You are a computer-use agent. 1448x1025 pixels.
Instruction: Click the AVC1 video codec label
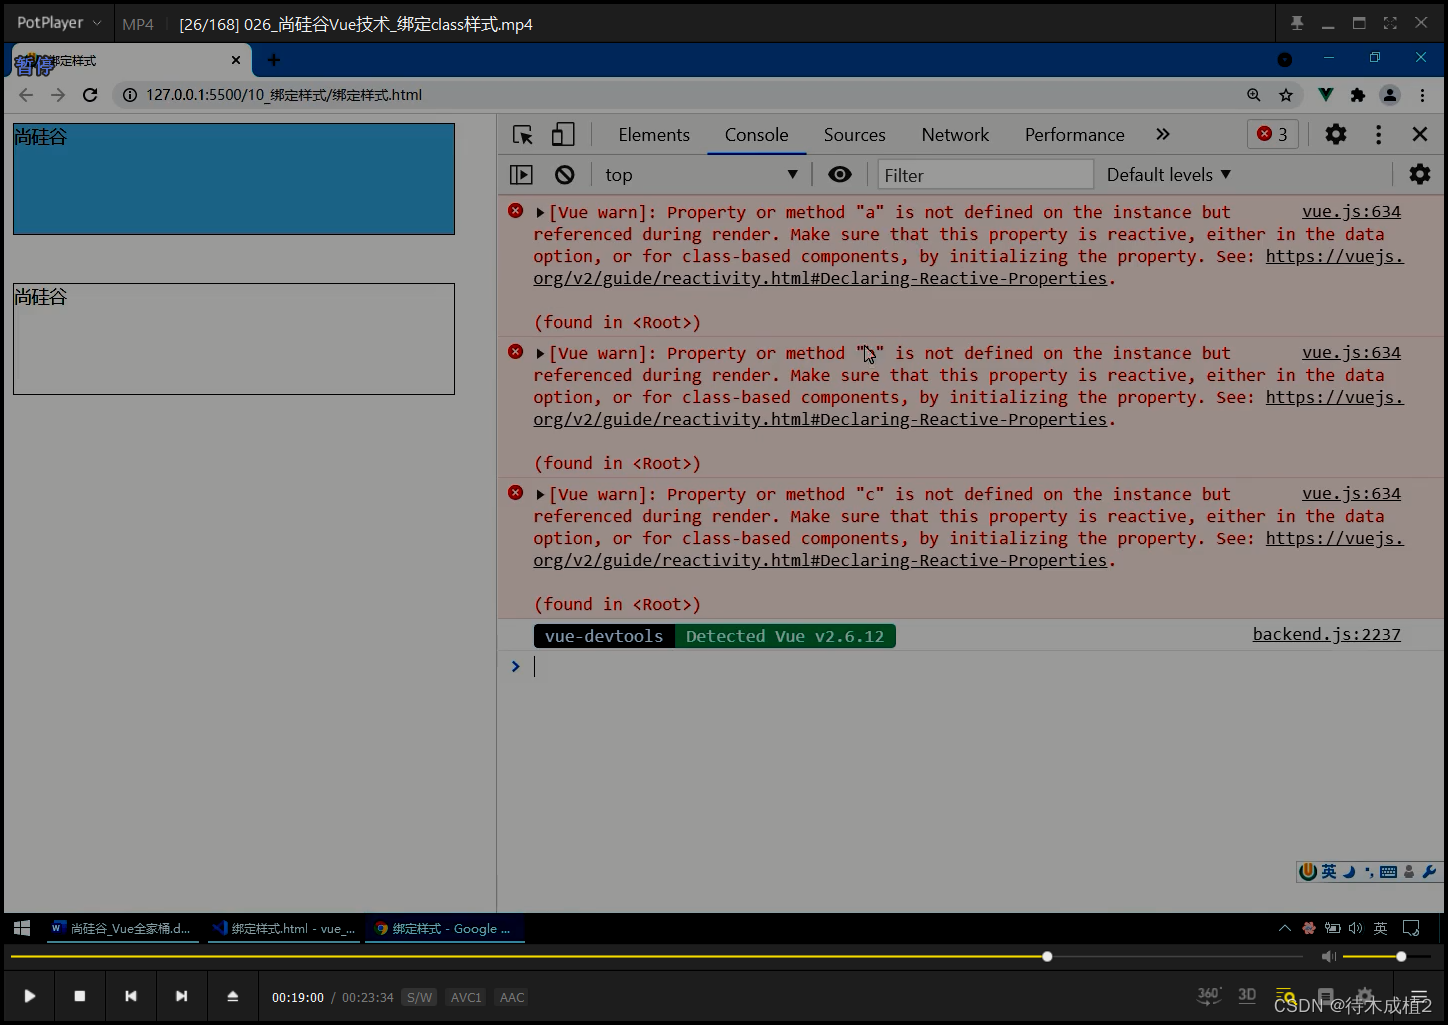click(466, 997)
